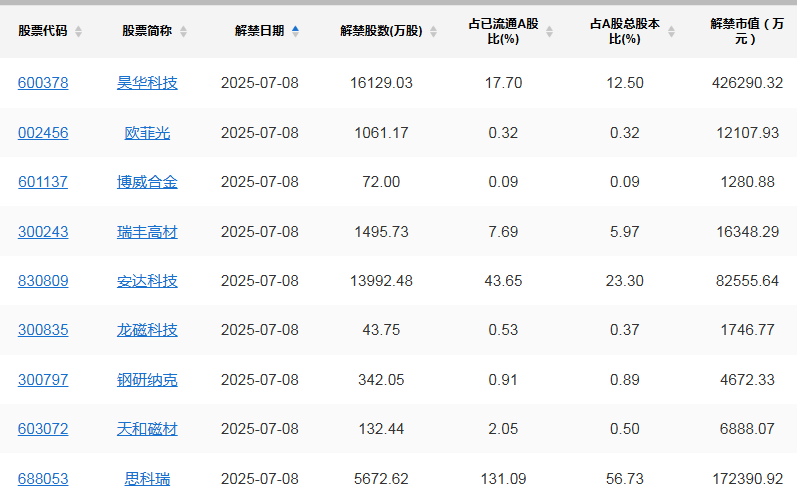Select unlock shares value 1061.17
The width and height of the screenshot is (797, 499).
(381, 133)
